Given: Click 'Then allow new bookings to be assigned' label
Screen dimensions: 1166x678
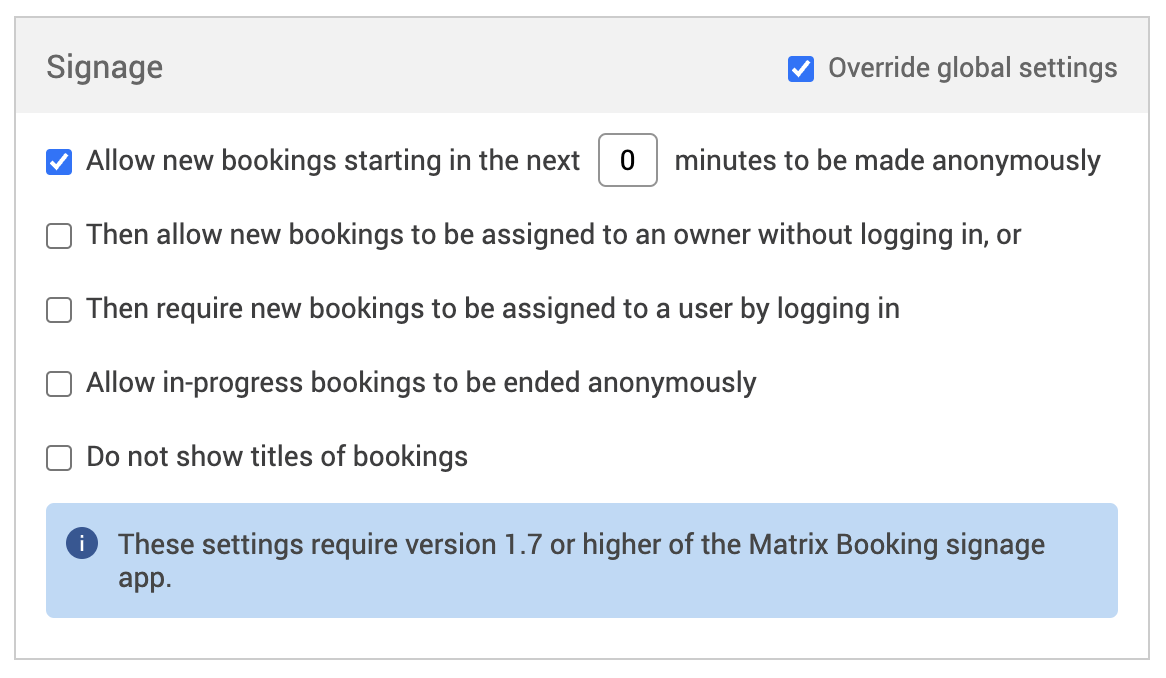Looking at the screenshot, I should (x=553, y=235).
